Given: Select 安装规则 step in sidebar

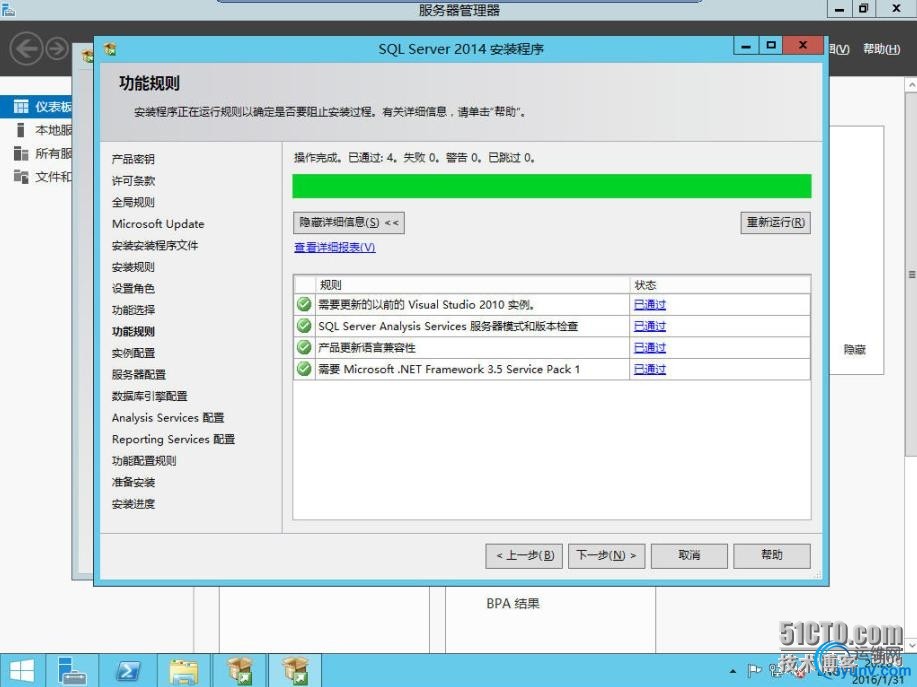Looking at the screenshot, I should 133,267.
